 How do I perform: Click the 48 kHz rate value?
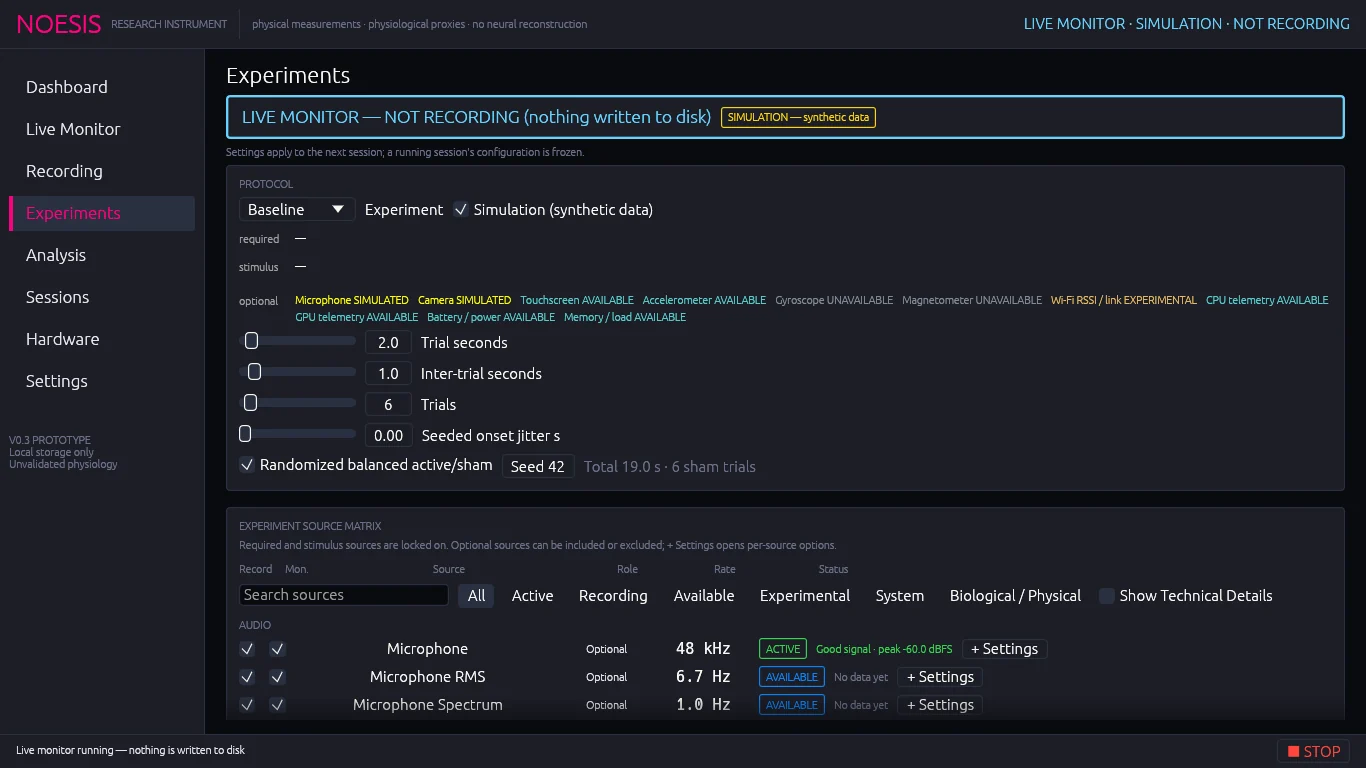coord(703,649)
